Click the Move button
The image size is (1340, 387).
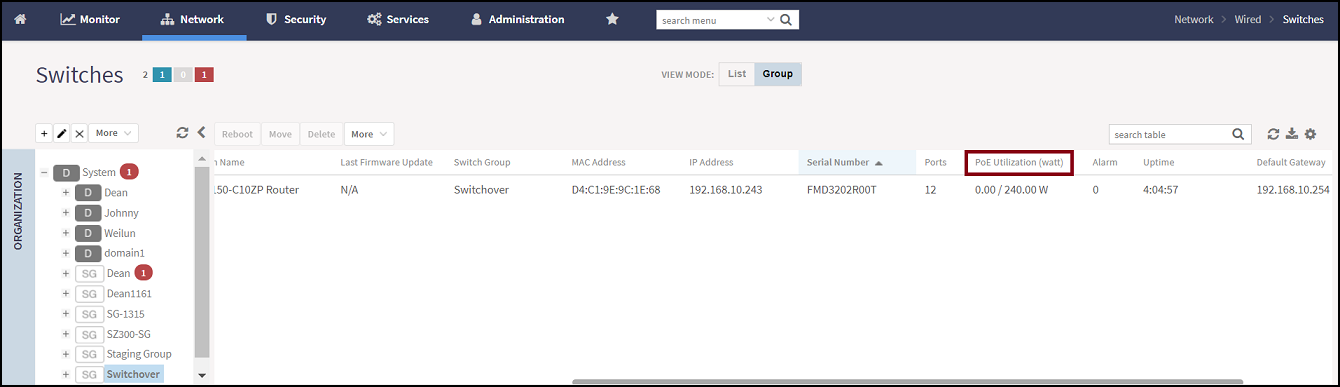(x=281, y=134)
